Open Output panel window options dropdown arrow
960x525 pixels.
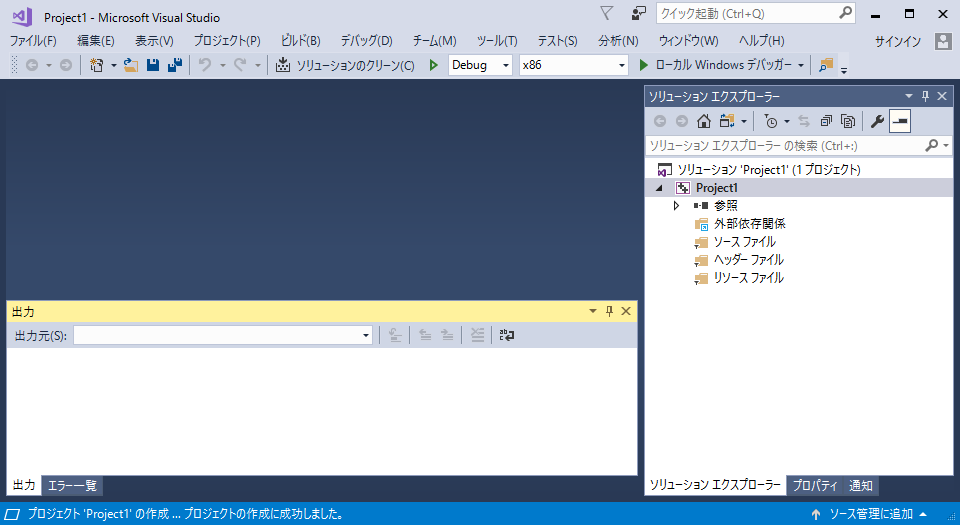(593, 311)
